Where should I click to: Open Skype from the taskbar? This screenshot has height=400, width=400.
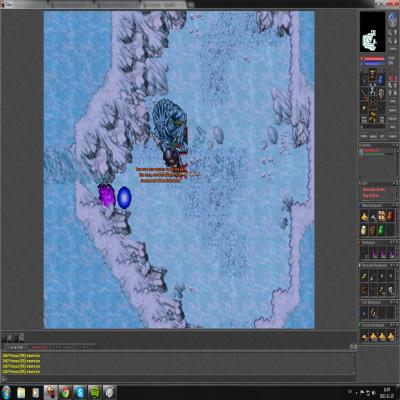point(80,393)
